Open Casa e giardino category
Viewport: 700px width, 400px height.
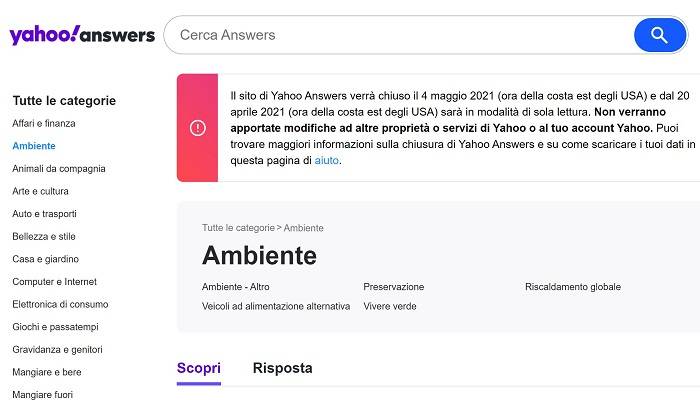coord(46,259)
